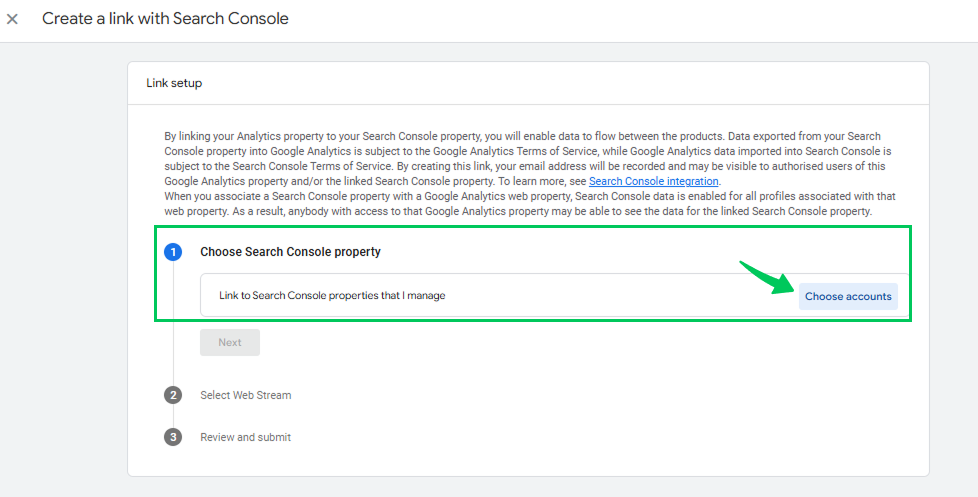Viewport: 978px width, 497px height.
Task: Click the Choose Search Console property heading
Action: [290, 252]
